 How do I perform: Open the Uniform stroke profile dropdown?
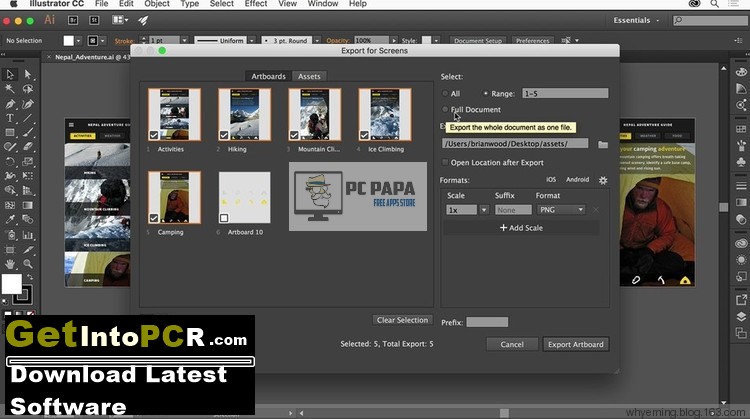tap(252, 41)
